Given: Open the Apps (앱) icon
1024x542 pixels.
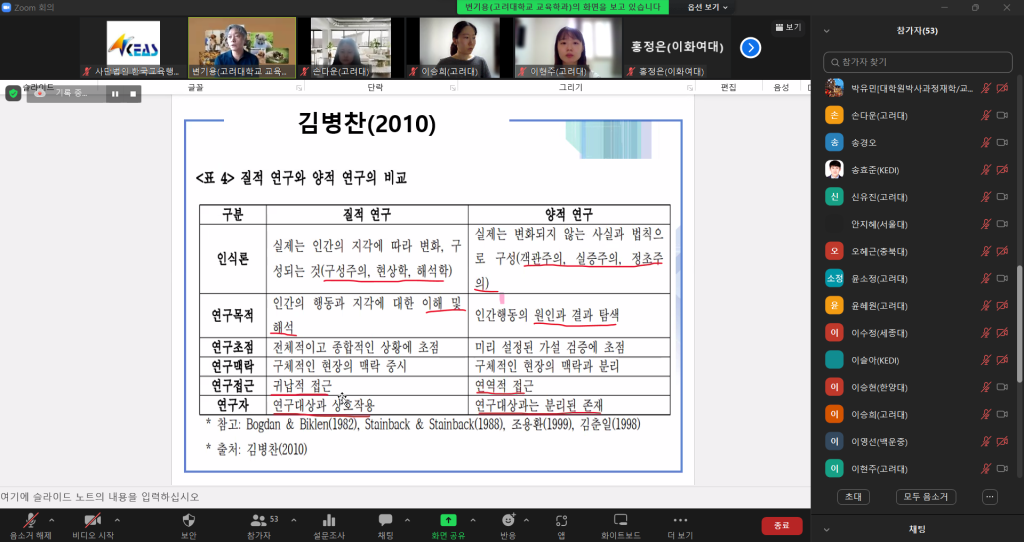Looking at the screenshot, I should point(562,521).
